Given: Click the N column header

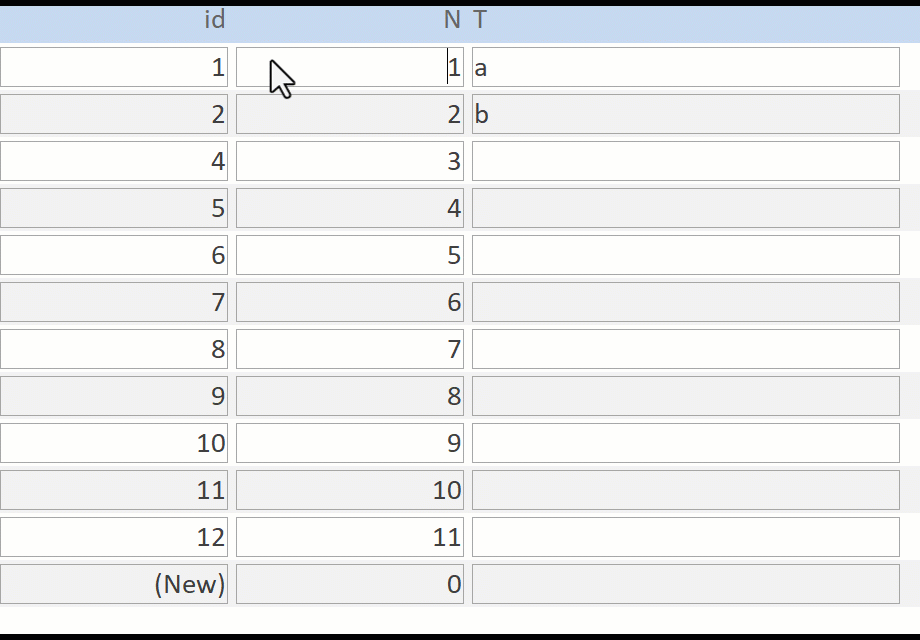Looking at the screenshot, I should tap(452, 20).
